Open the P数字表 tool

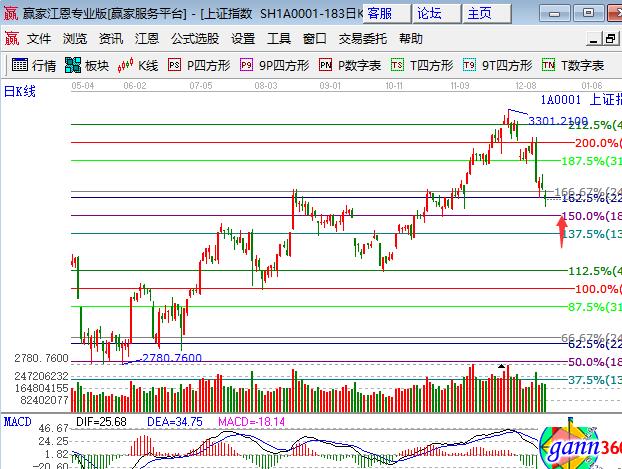(350, 65)
